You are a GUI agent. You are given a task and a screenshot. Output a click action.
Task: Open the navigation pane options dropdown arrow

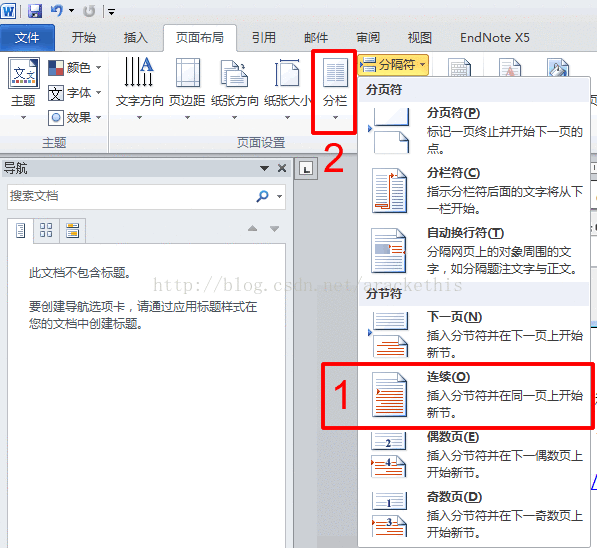(x=264, y=168)
